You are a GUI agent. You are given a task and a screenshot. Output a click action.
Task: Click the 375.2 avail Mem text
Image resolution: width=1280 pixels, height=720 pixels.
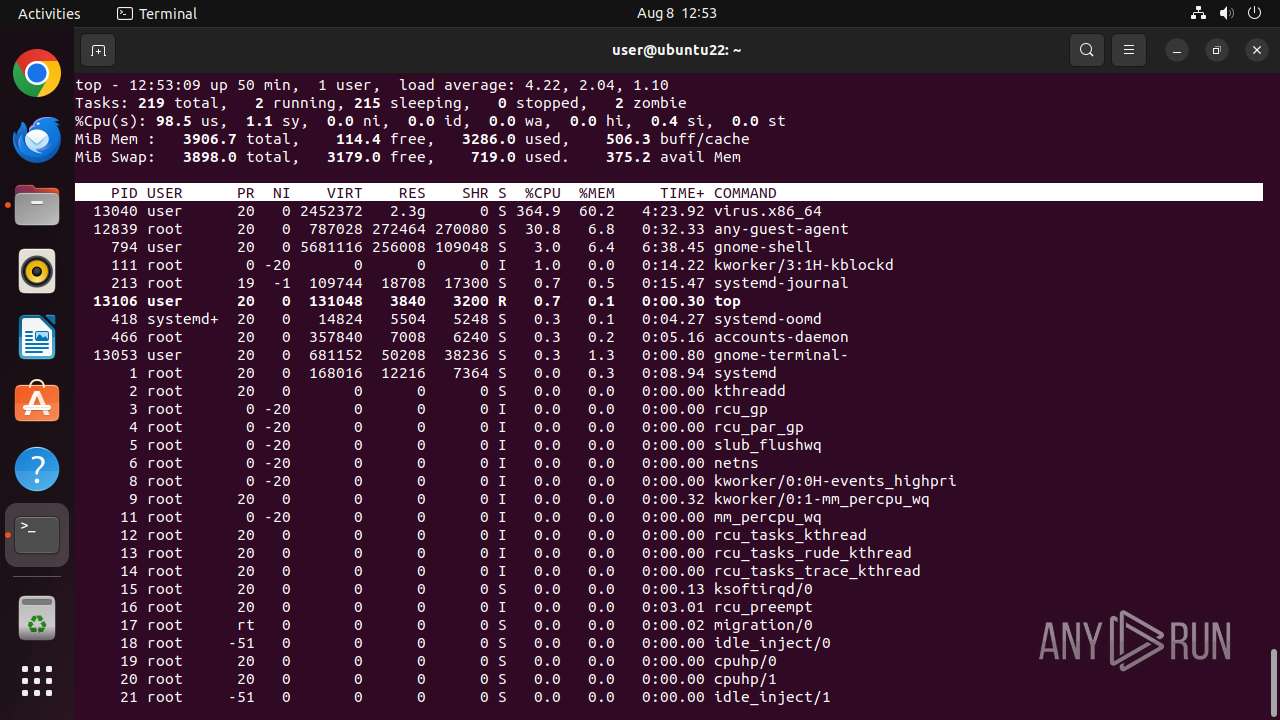click(x=673, y=157)
